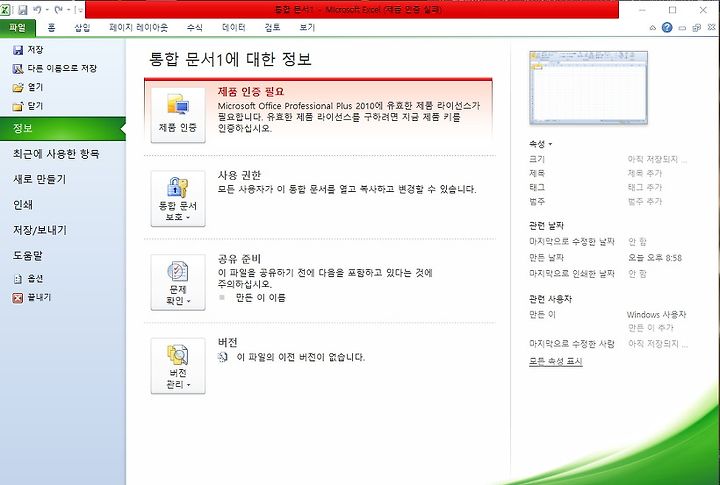720x485 pixels.
Task: Expand the 속성 properties dropdown
Action: click(540, 144)
